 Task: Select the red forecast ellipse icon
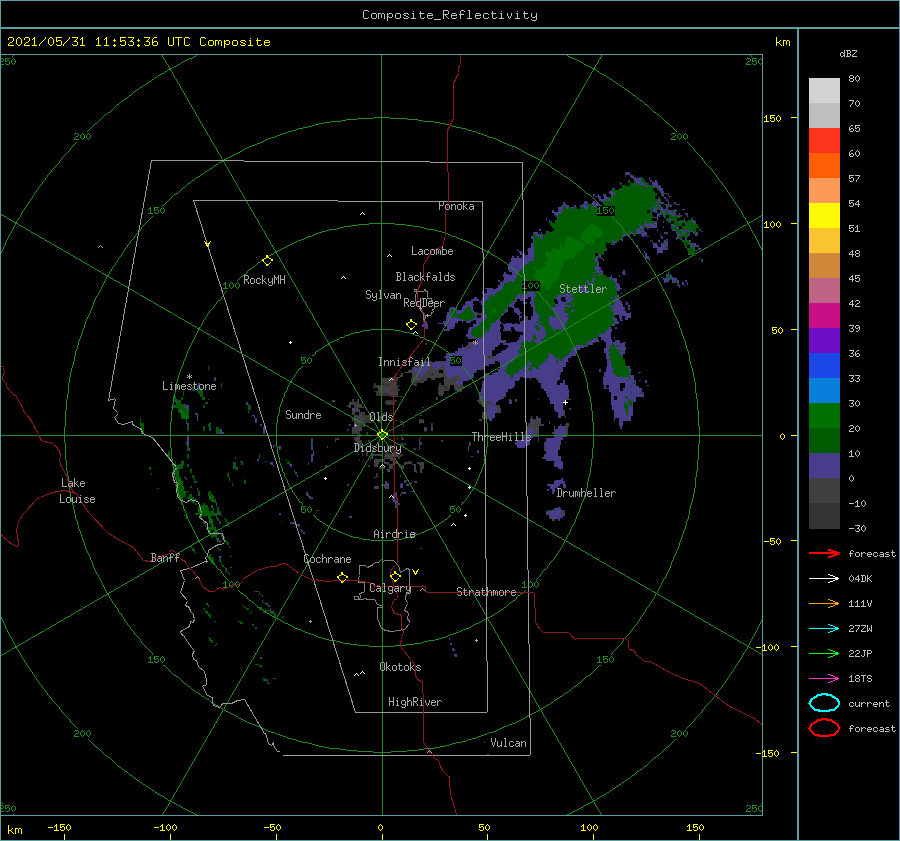(824, 728)
